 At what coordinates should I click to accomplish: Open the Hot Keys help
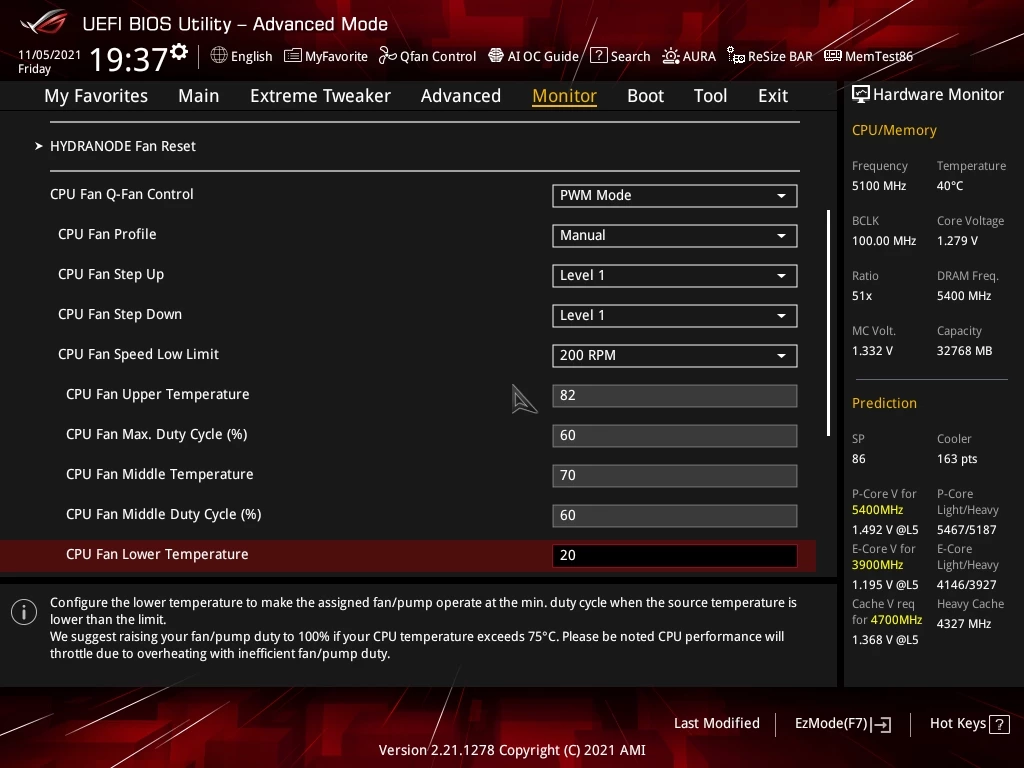click(969, 724)
